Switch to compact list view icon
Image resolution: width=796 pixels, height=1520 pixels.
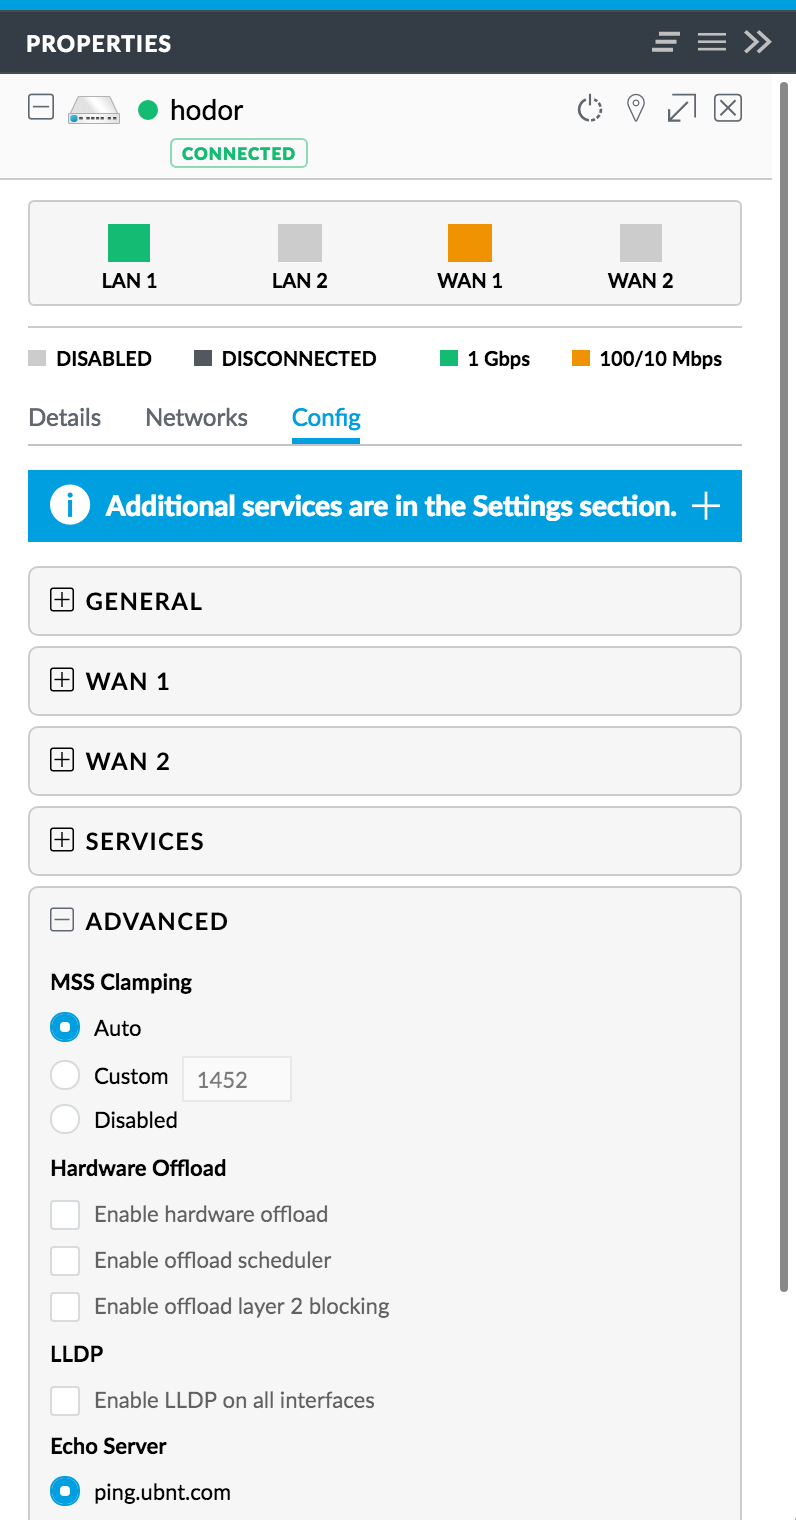coord(666,42)
